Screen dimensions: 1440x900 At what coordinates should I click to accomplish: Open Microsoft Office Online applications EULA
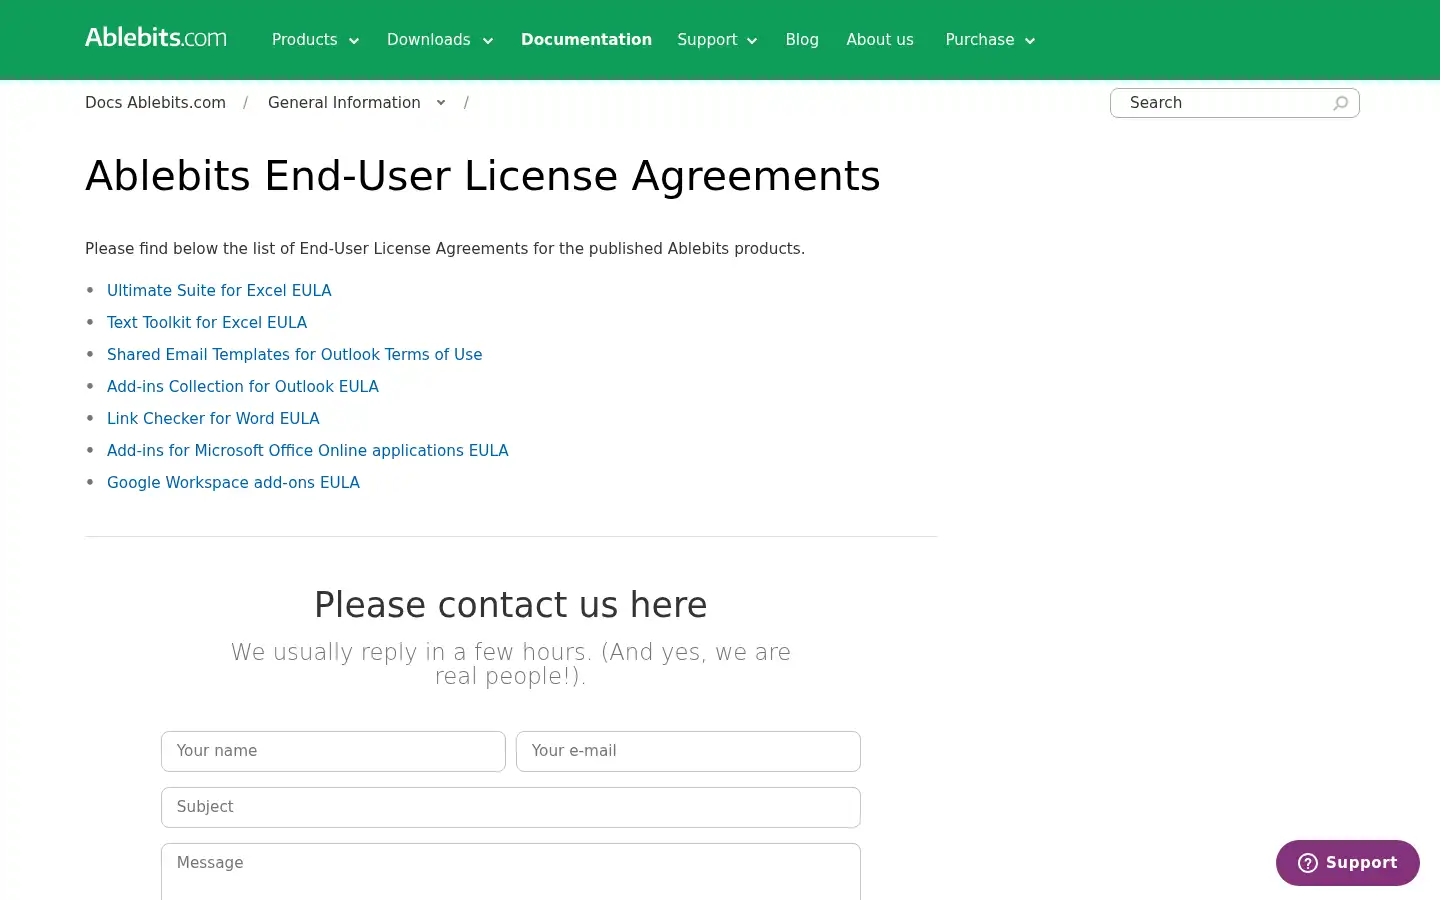coord(308,451)
